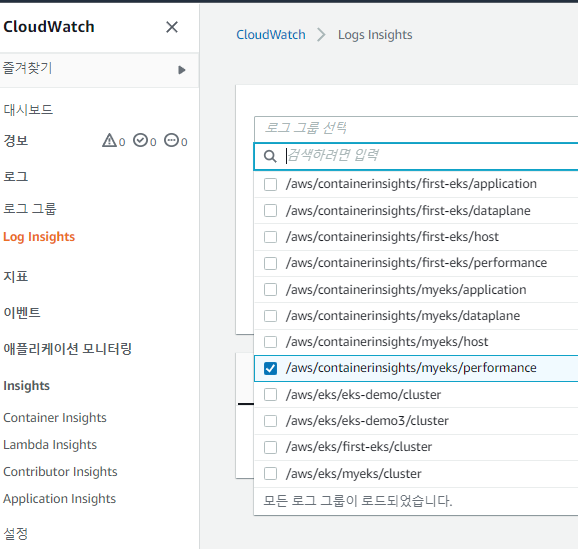Select /aws/eks/first-eks/cluster text

point(359,447)
